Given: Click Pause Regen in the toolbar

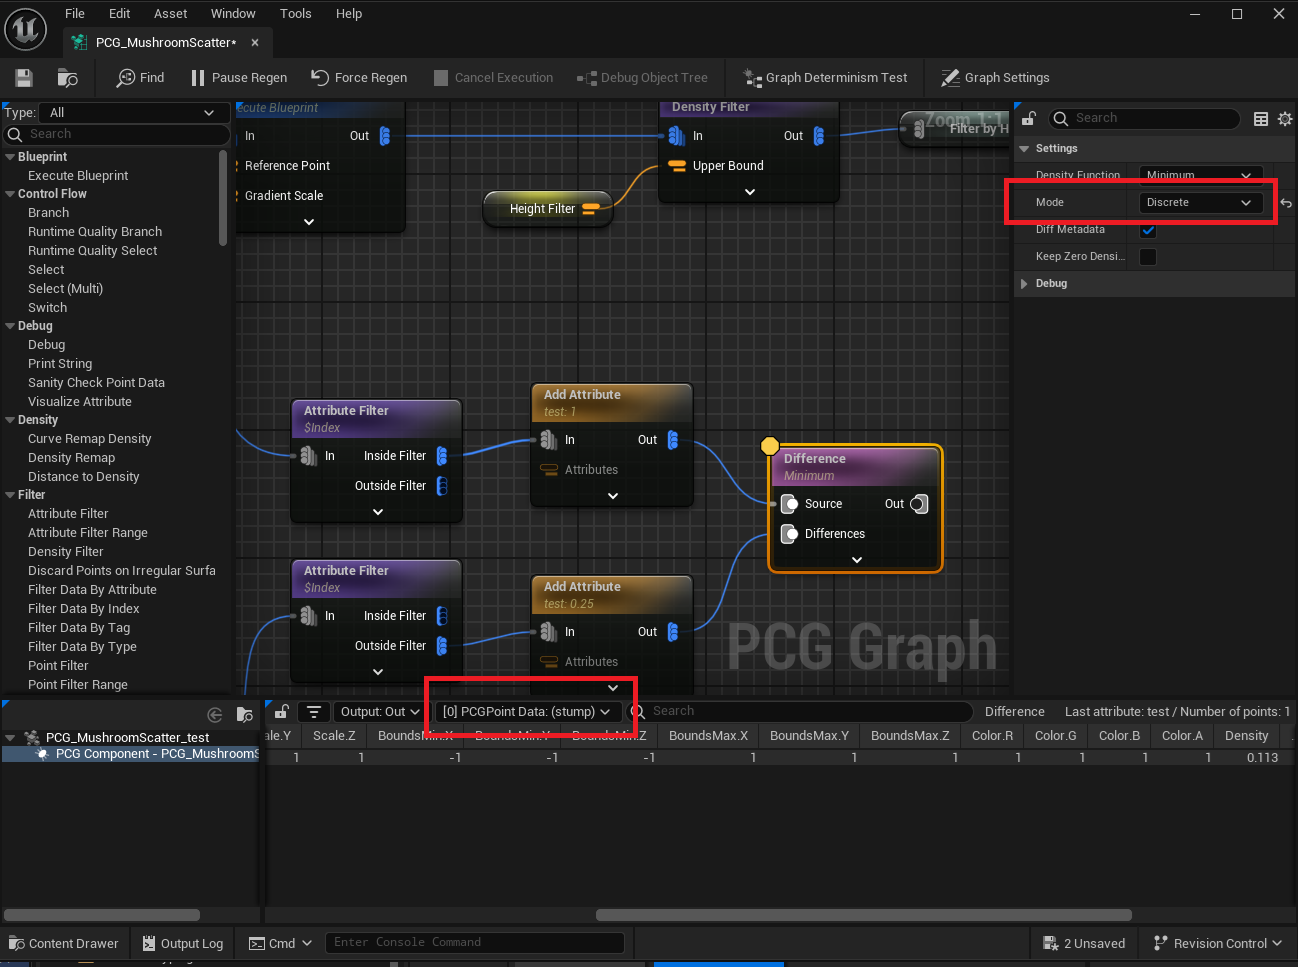Looking at the screenshot, I should coord(239,78).
